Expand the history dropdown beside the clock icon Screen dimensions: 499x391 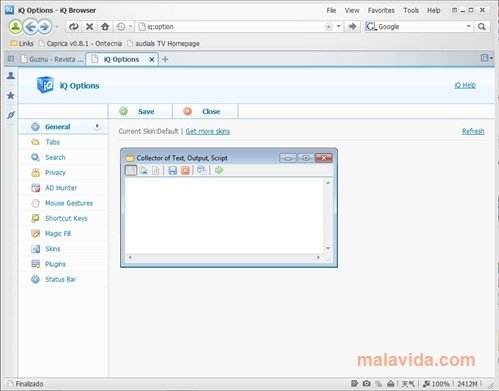click(x=130, y=26)
